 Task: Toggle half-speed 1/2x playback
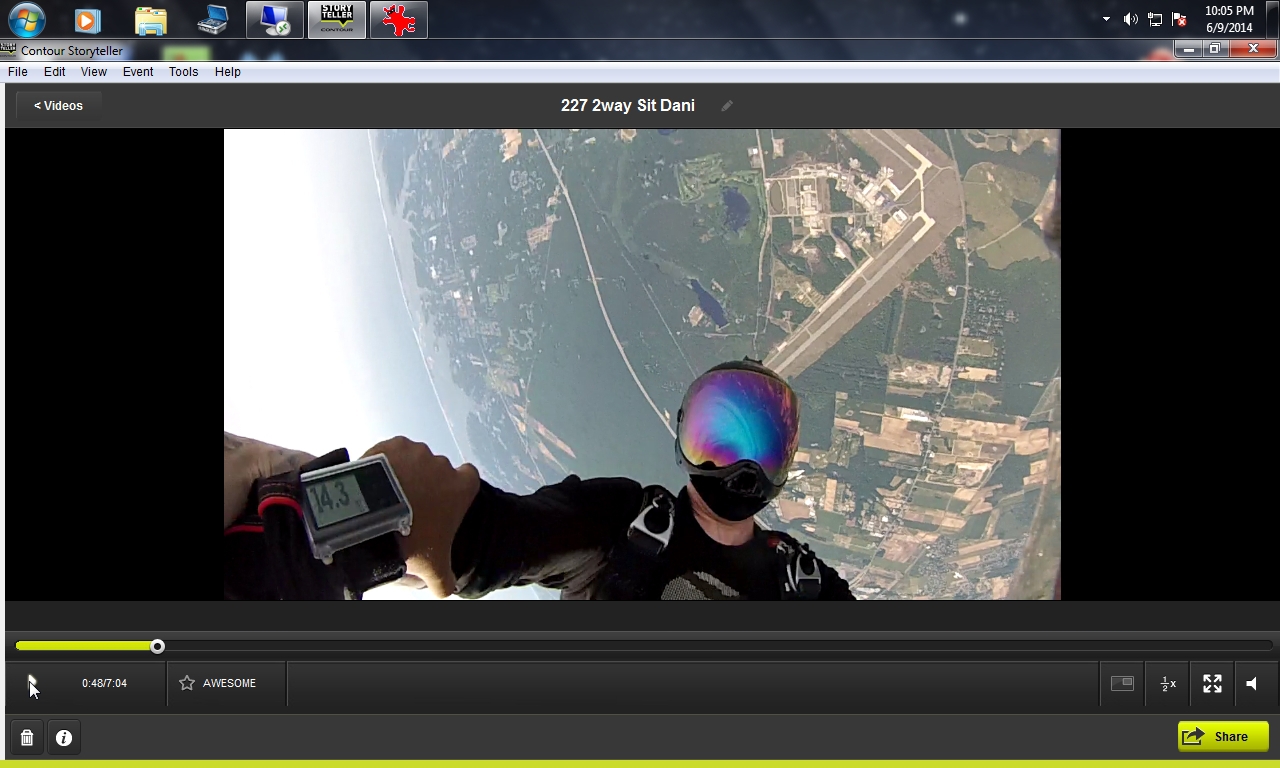pyautogui.click(x=1167, y=684)
